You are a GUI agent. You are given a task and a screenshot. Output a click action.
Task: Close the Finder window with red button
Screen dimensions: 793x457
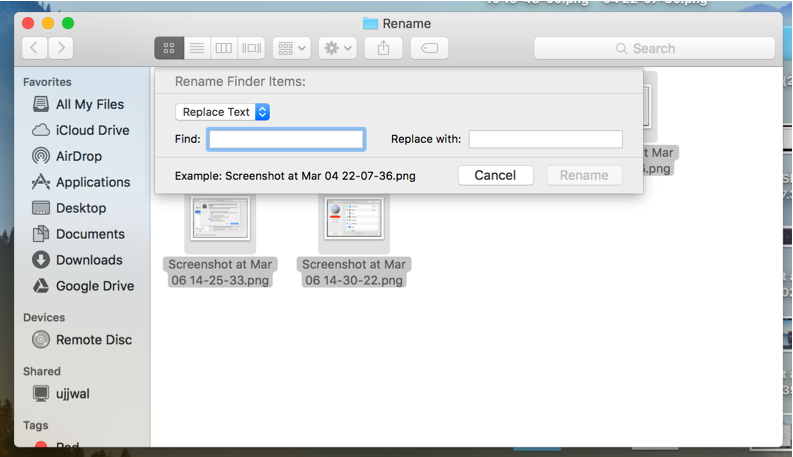point(28,23)
